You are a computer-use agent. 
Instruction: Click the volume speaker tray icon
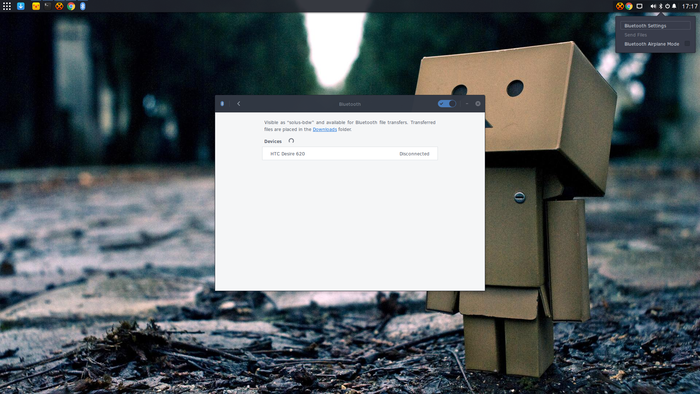[653, 6]
